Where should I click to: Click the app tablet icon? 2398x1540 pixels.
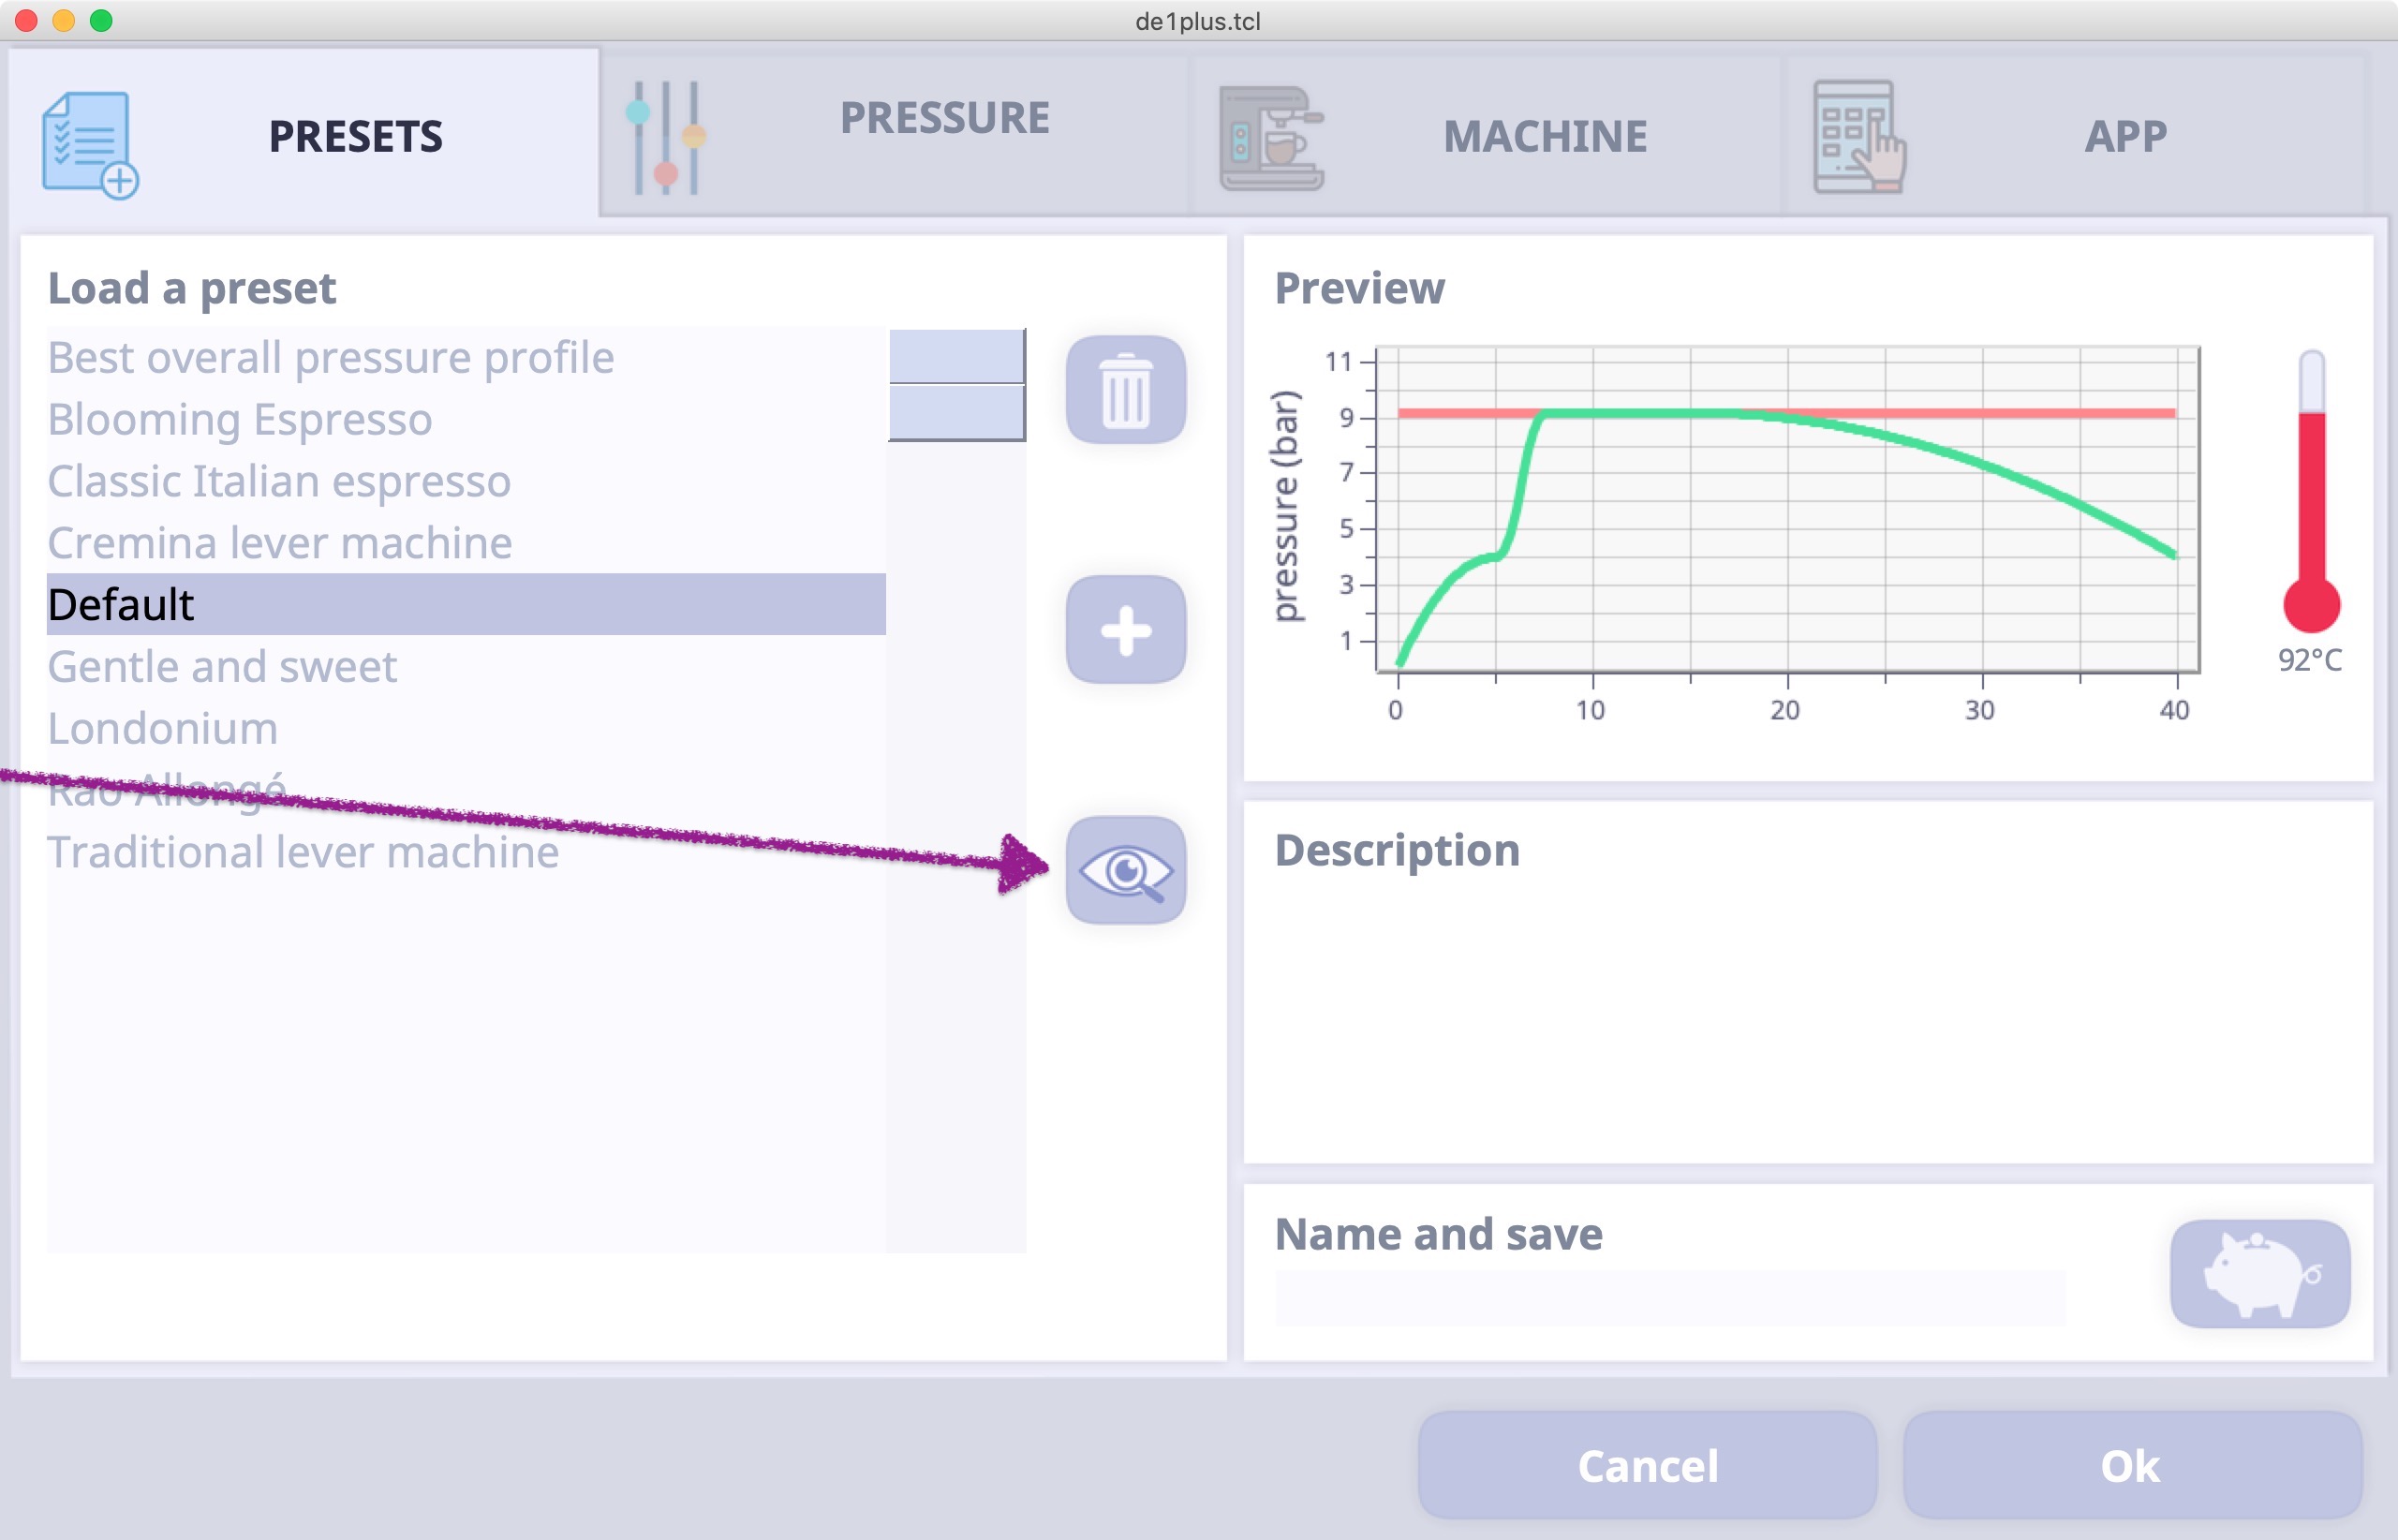pos(1859,136)
